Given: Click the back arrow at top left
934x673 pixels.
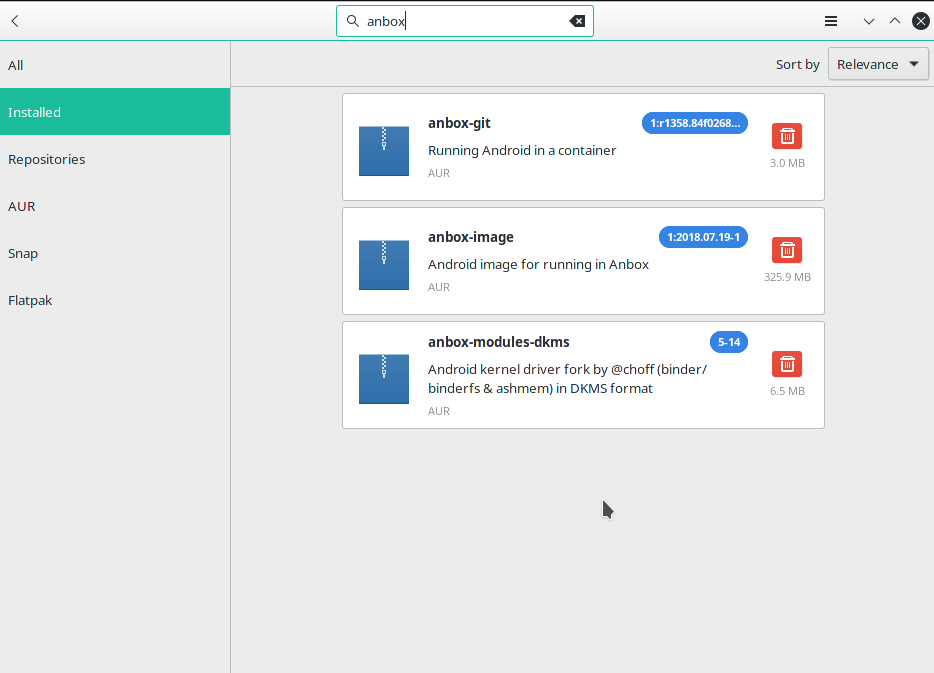Looking at the screenshot, I should tap(14, 20).
